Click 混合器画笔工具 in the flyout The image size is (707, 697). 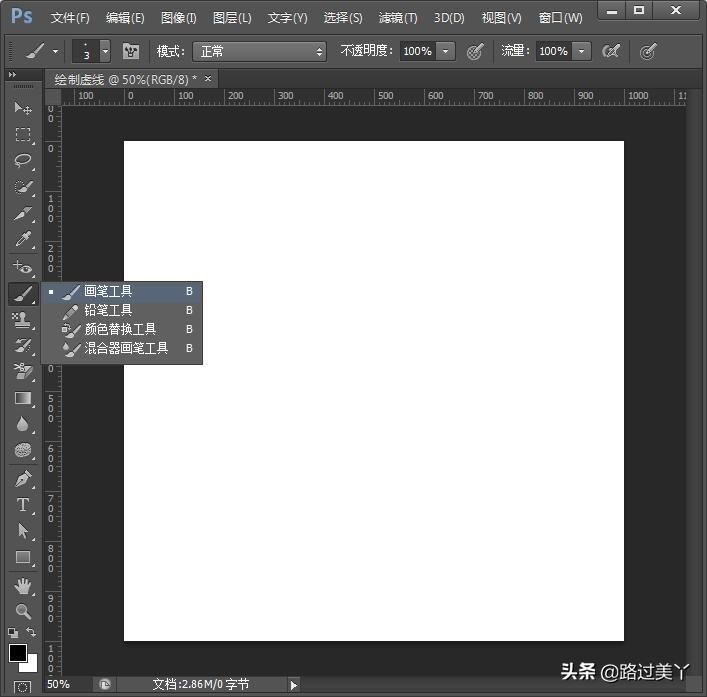click(x=126, y=348)
